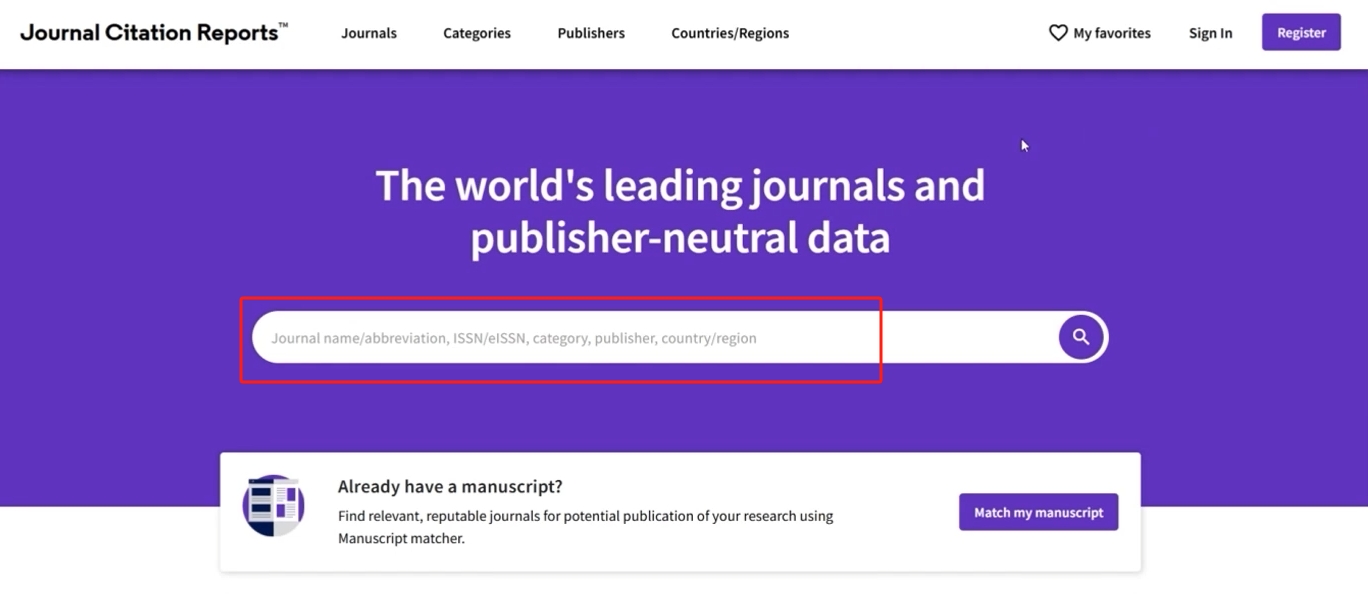The width and height of the screenshot is (1368, 594).
Task: Click the magnifier search button
Action: click(1081, 337)
